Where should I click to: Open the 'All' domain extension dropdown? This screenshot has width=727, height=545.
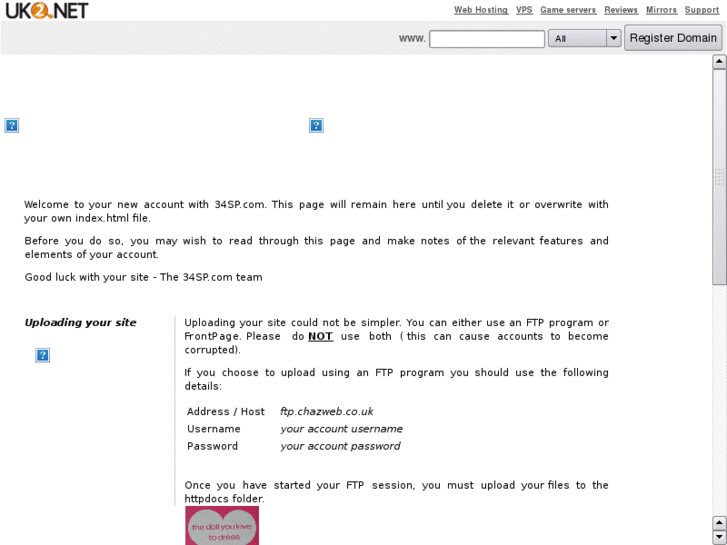click(584, 38)
